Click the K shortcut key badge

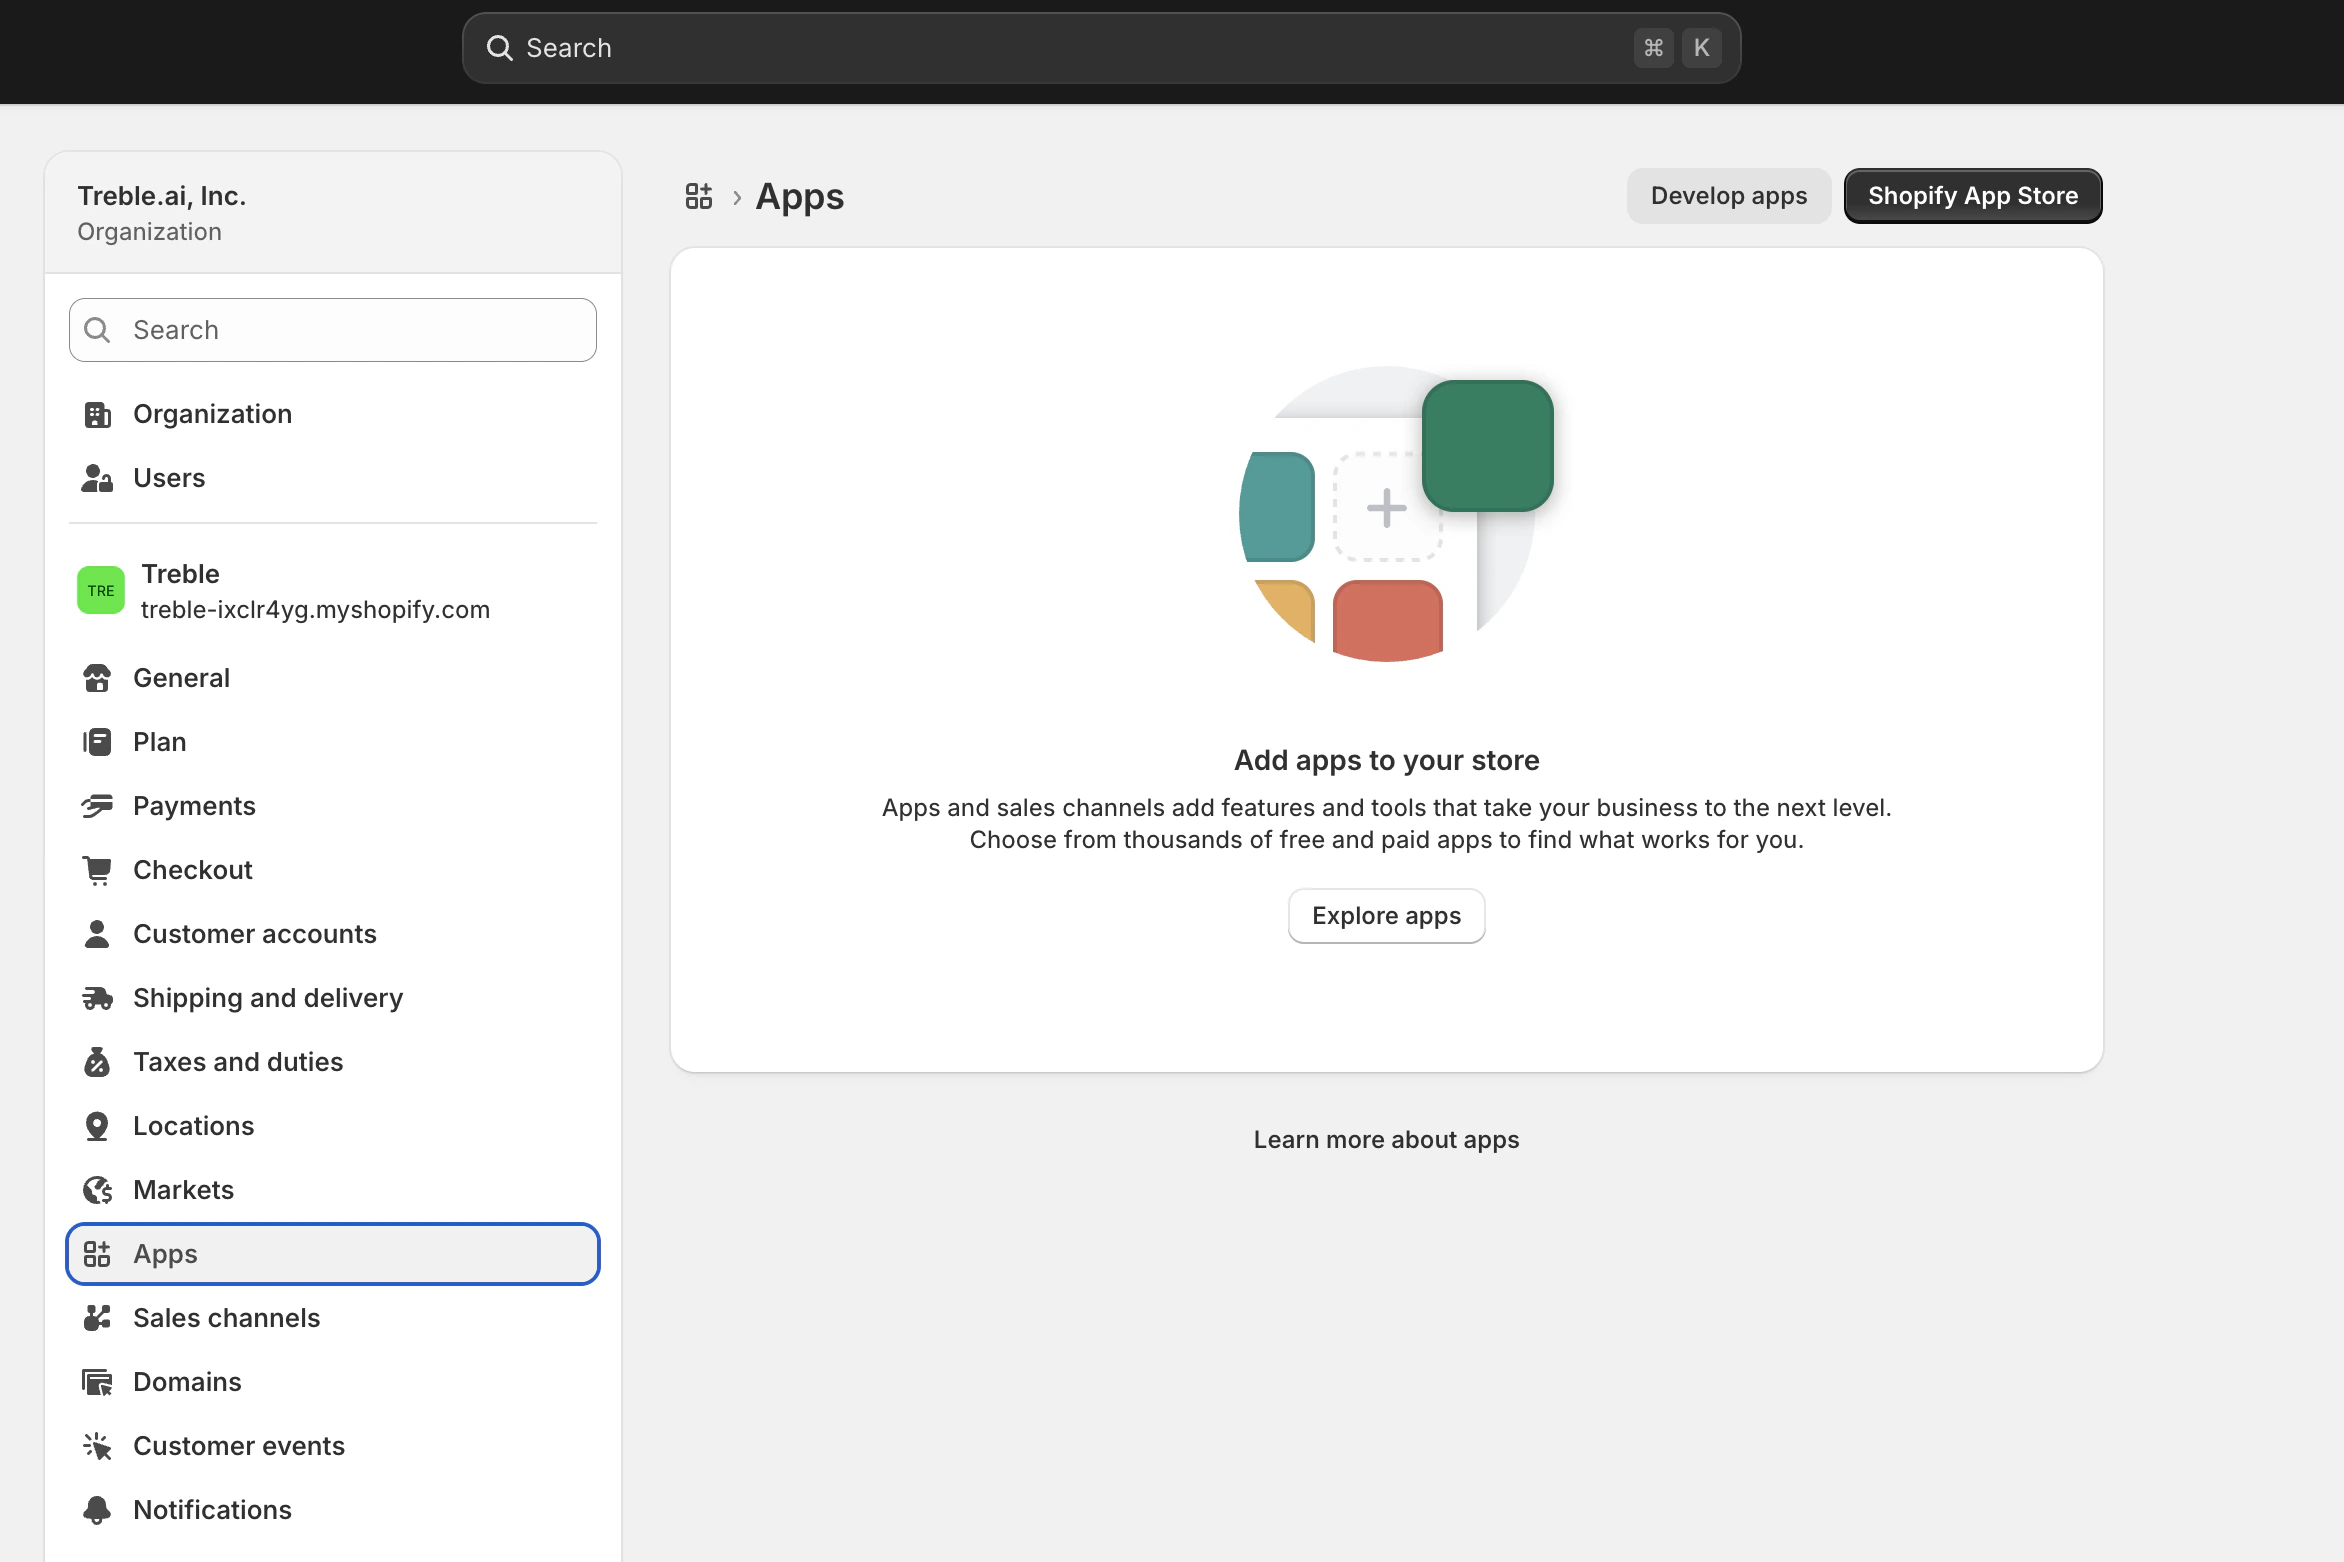point(1701,48)
